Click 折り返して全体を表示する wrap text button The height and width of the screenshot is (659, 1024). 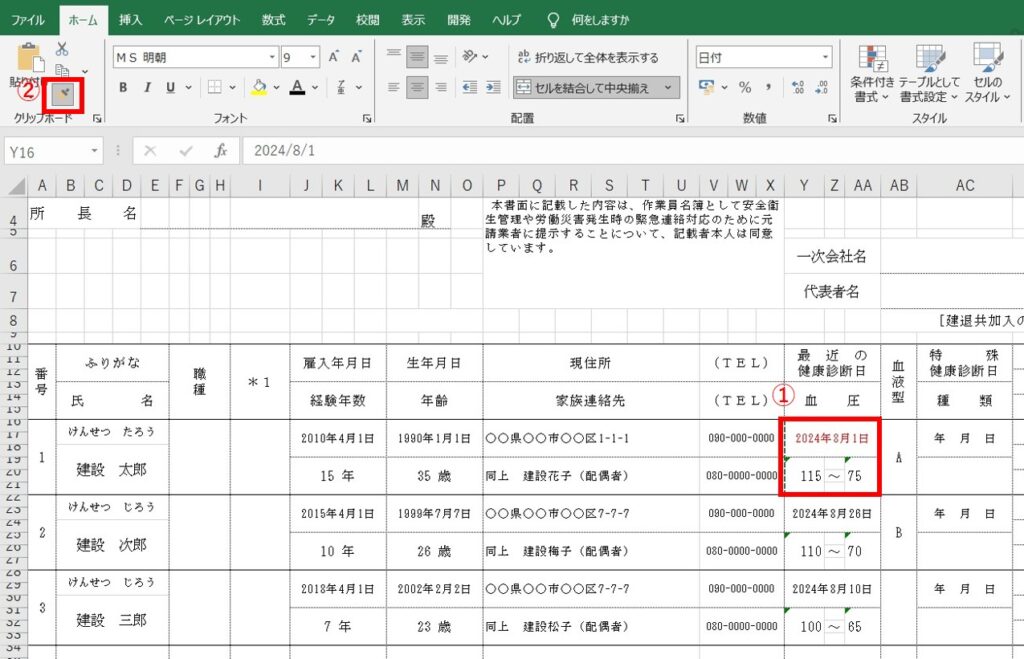(588, 57)
